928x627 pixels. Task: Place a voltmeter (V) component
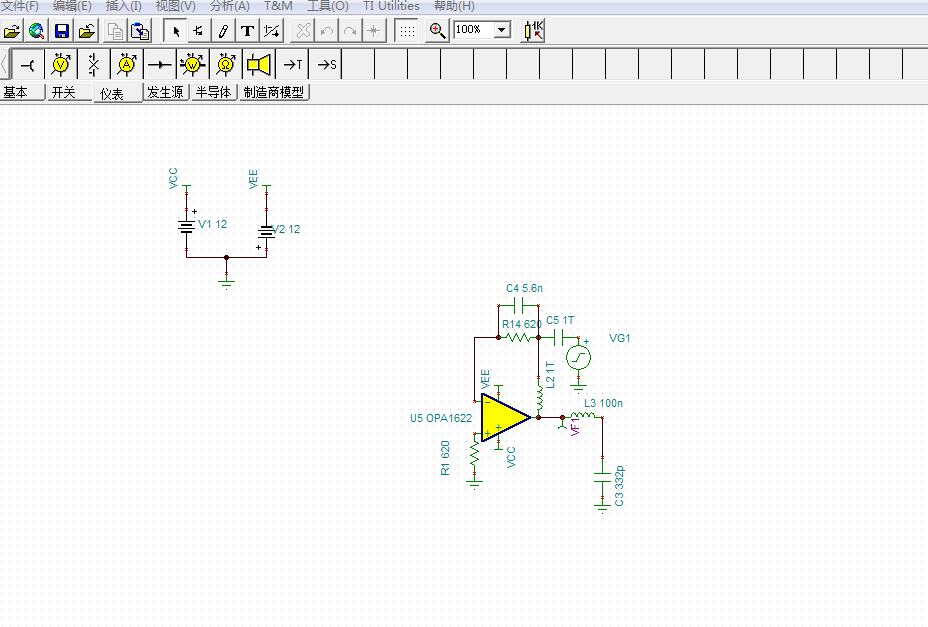pyautogui.click(x=61, y=65)
